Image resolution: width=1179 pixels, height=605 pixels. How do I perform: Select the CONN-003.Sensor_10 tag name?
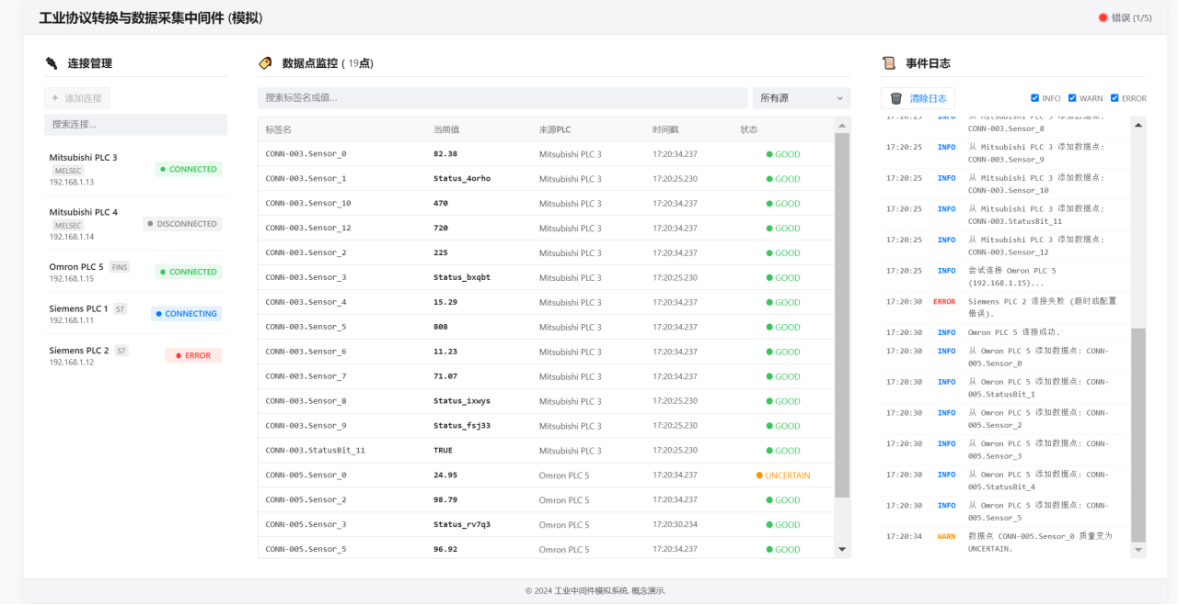(x=308, y=204)
